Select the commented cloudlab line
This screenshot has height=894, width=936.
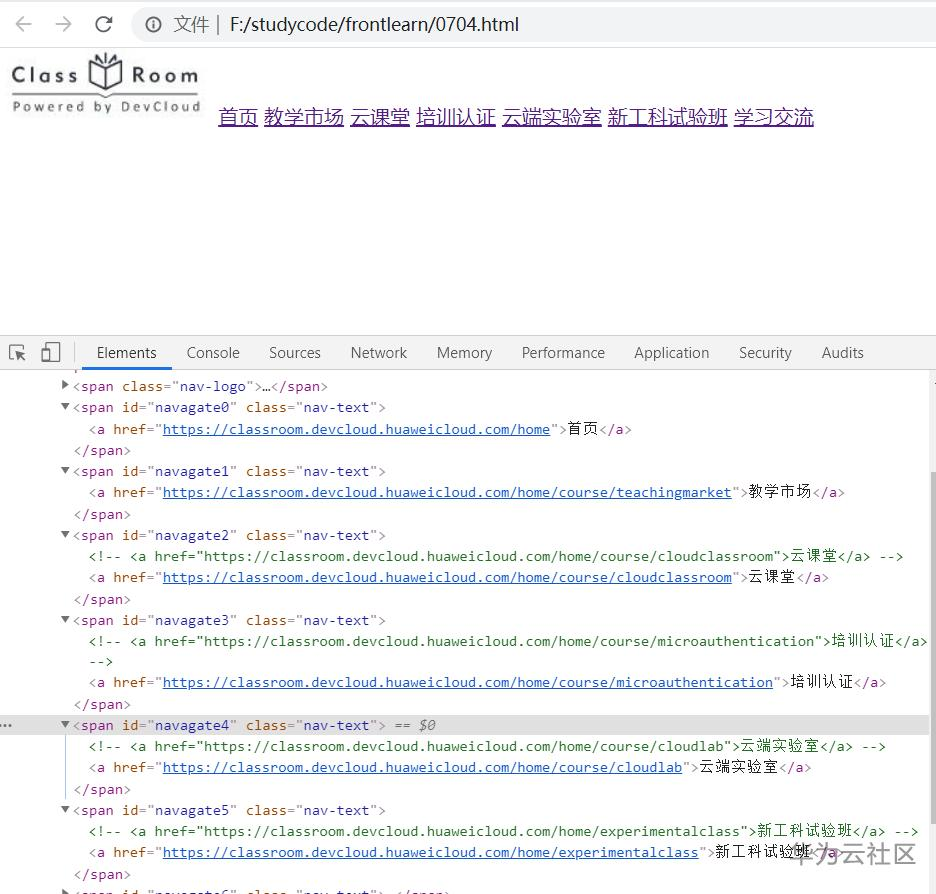pos(487,747)
